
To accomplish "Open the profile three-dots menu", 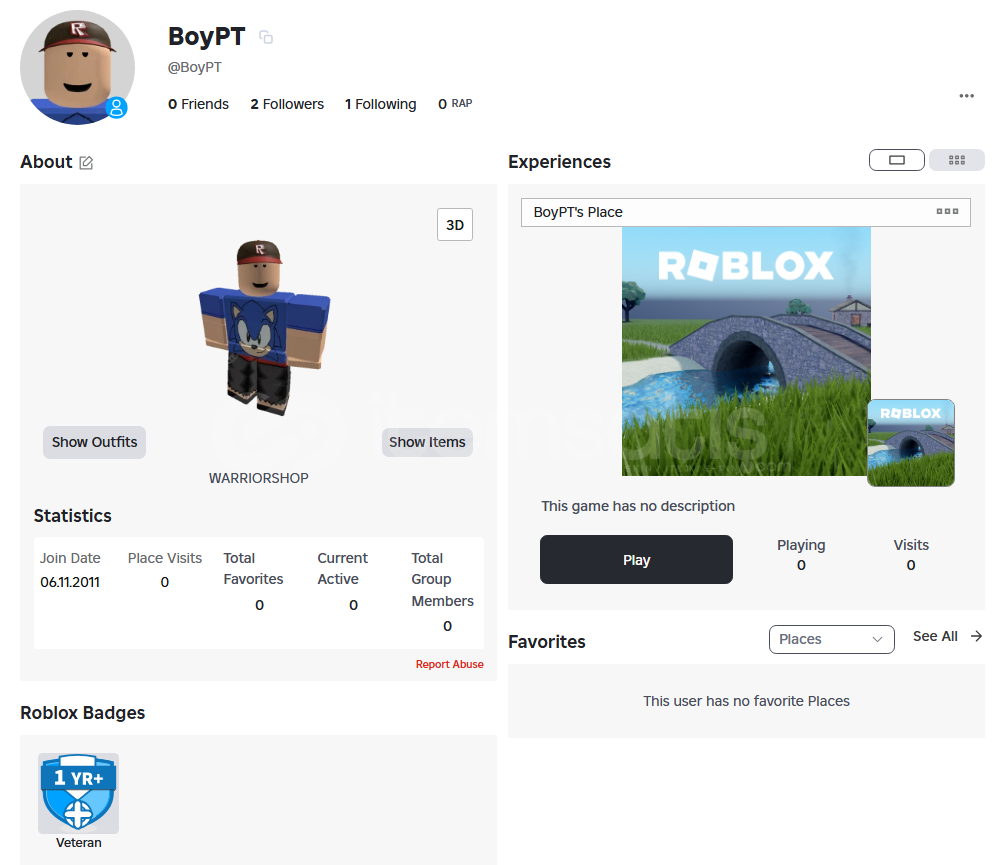I will click(967, 96).
